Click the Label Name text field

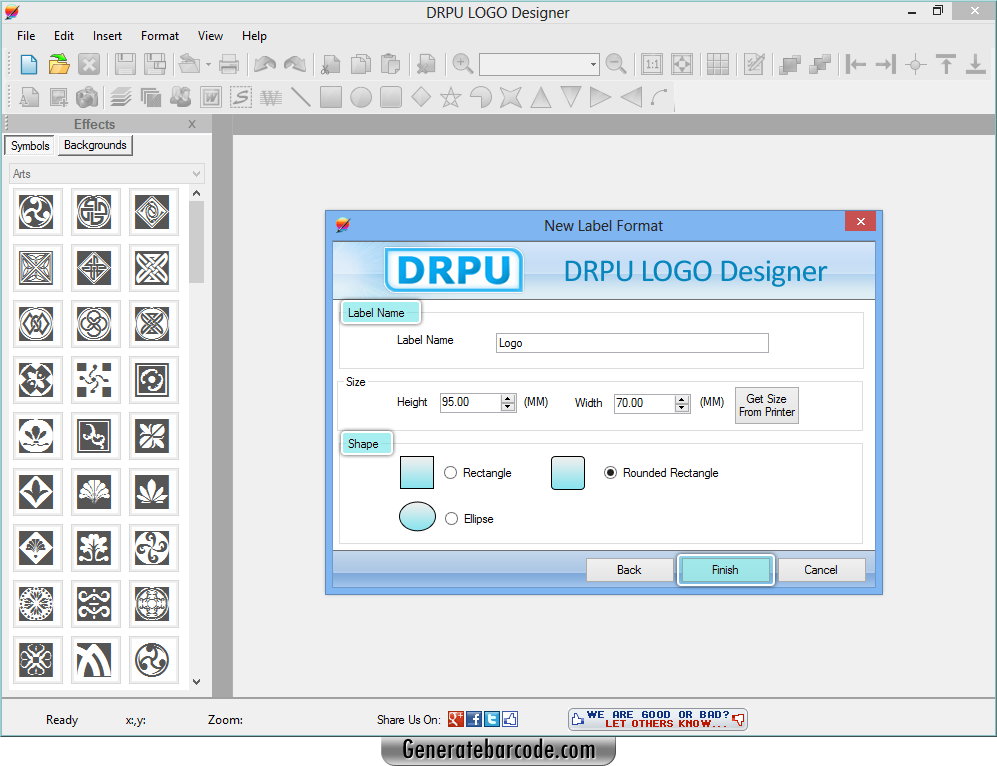pyautogui.click(x=632, y=343)
